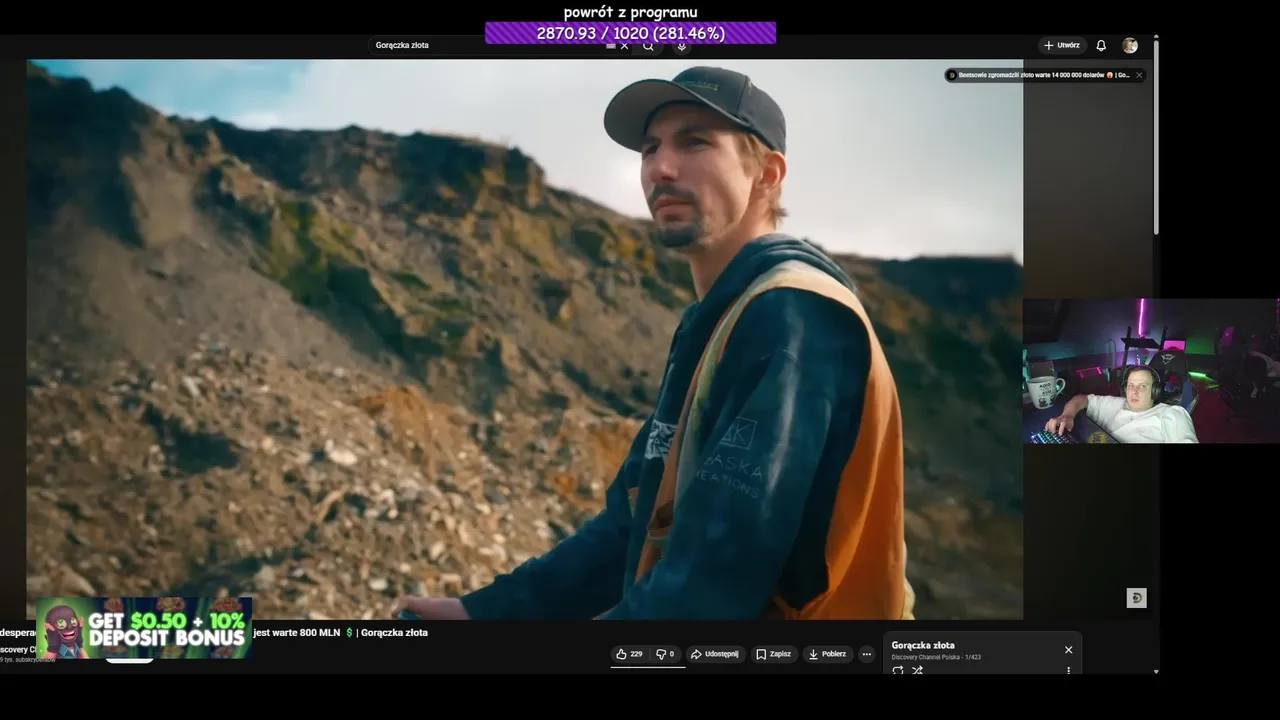Screen dimensions: 1280x720
Task: Click the Zapisz save button
Action: coord(774,654)
